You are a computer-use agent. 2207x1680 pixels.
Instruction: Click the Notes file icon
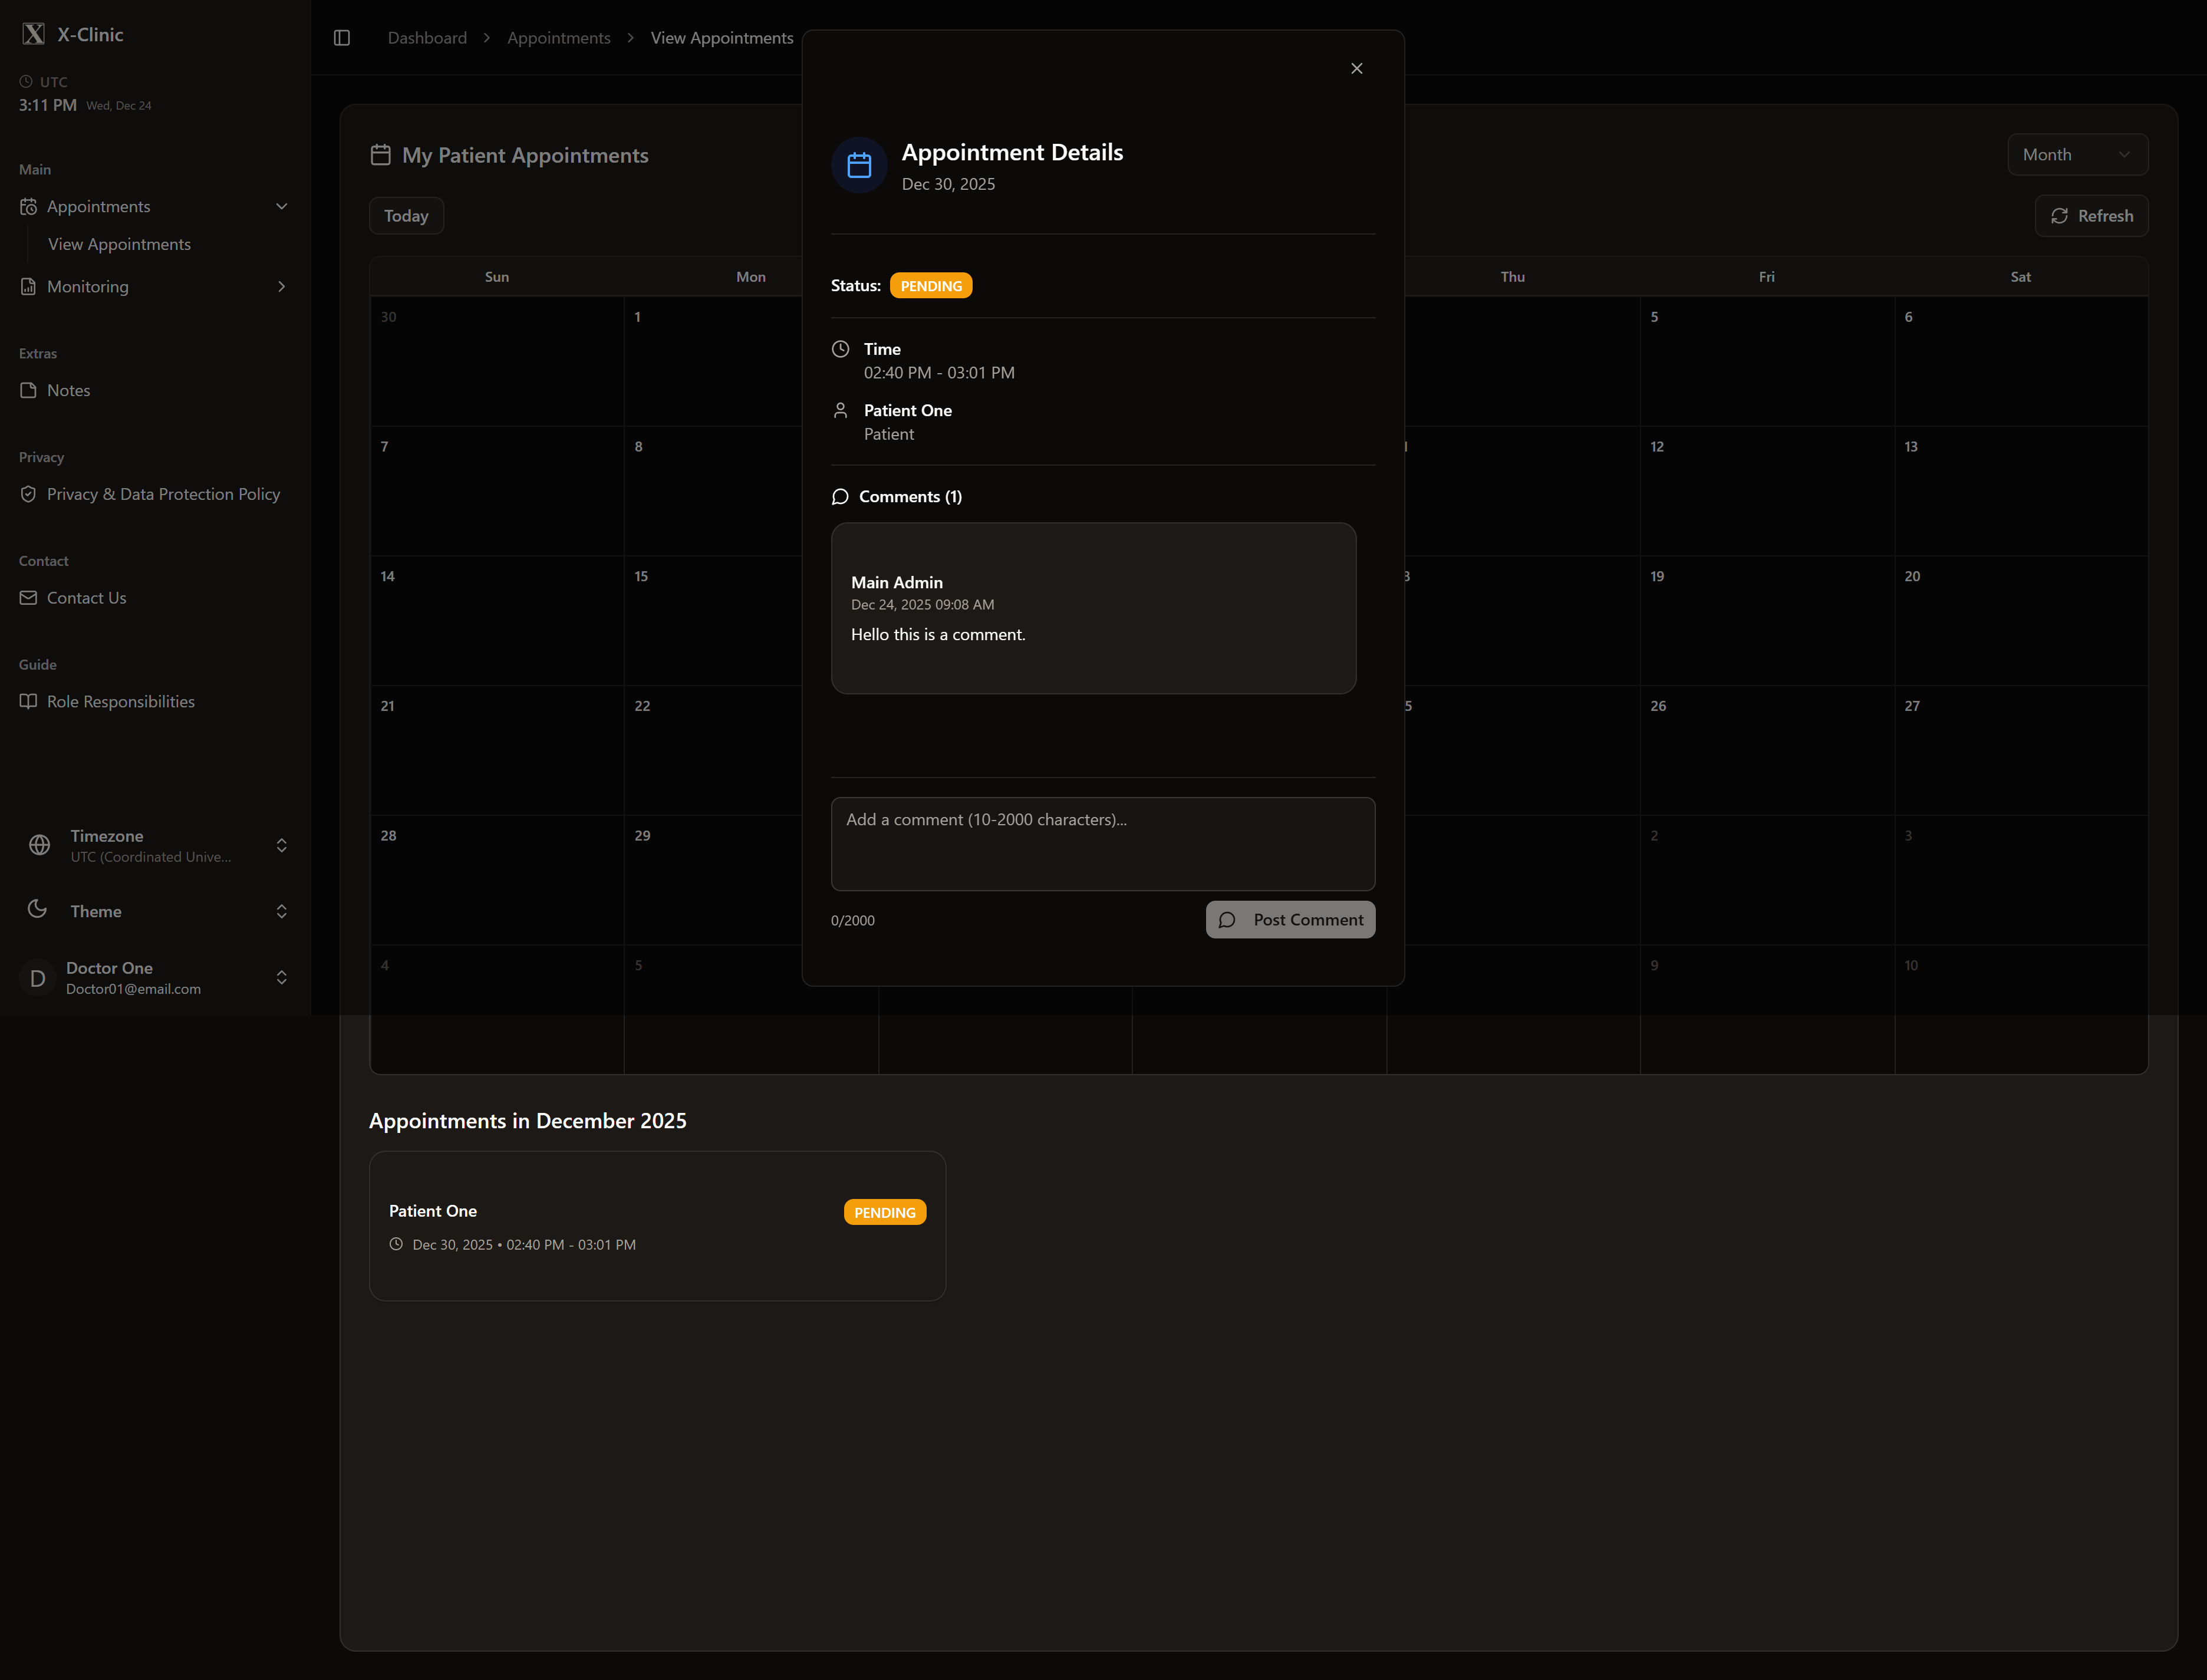28,390
